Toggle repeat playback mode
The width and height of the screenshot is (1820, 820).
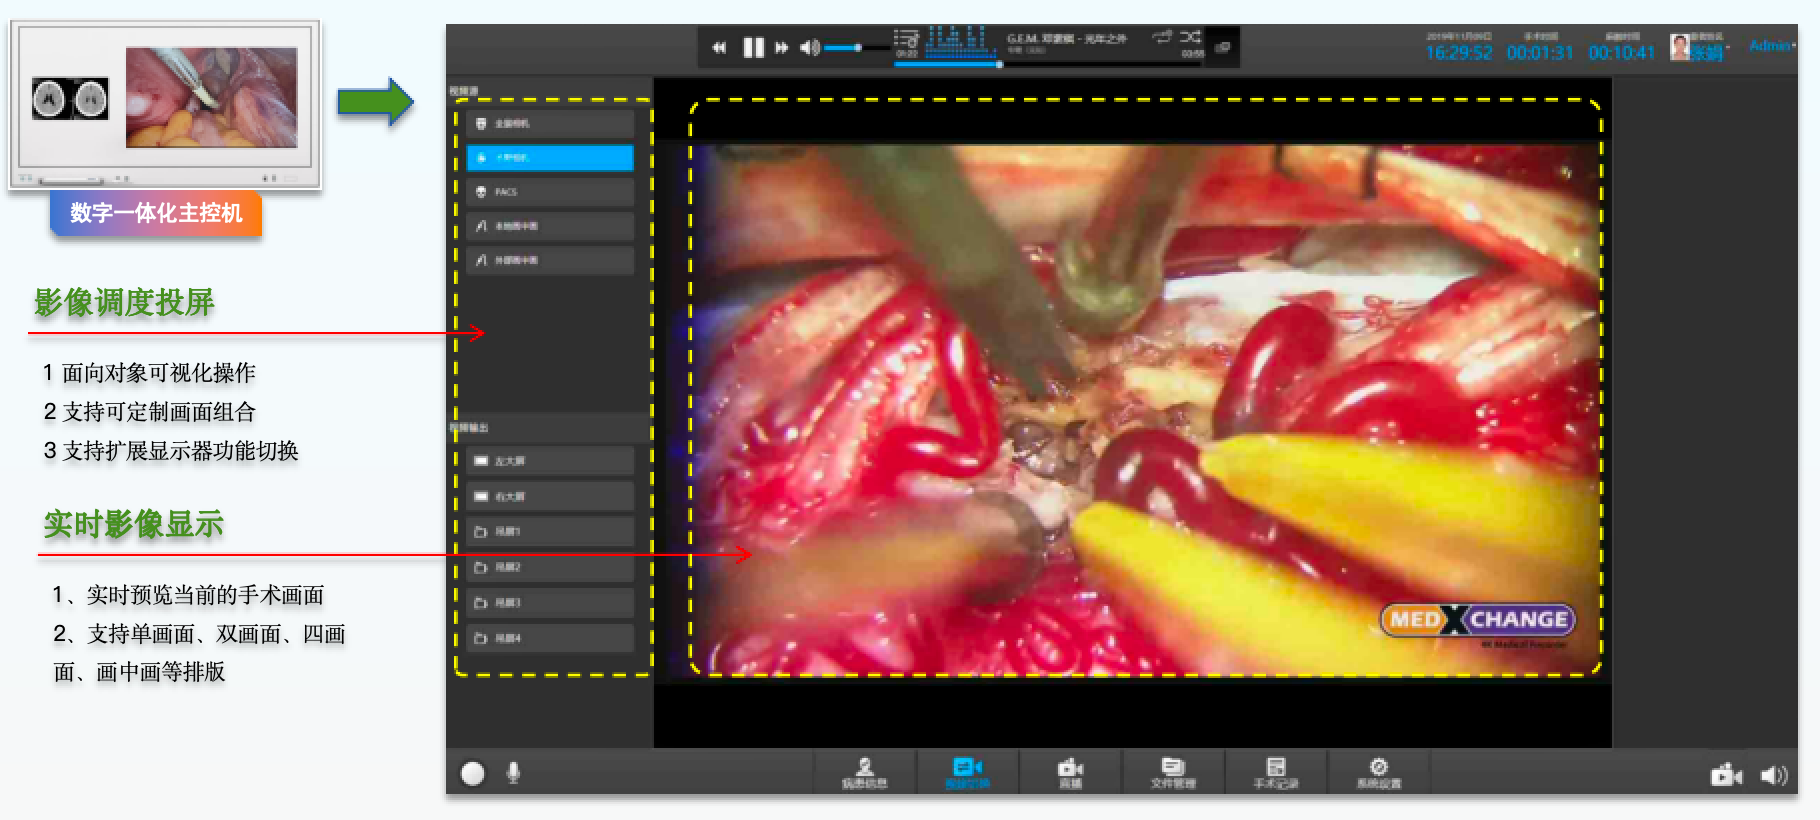click(1161, 37)
